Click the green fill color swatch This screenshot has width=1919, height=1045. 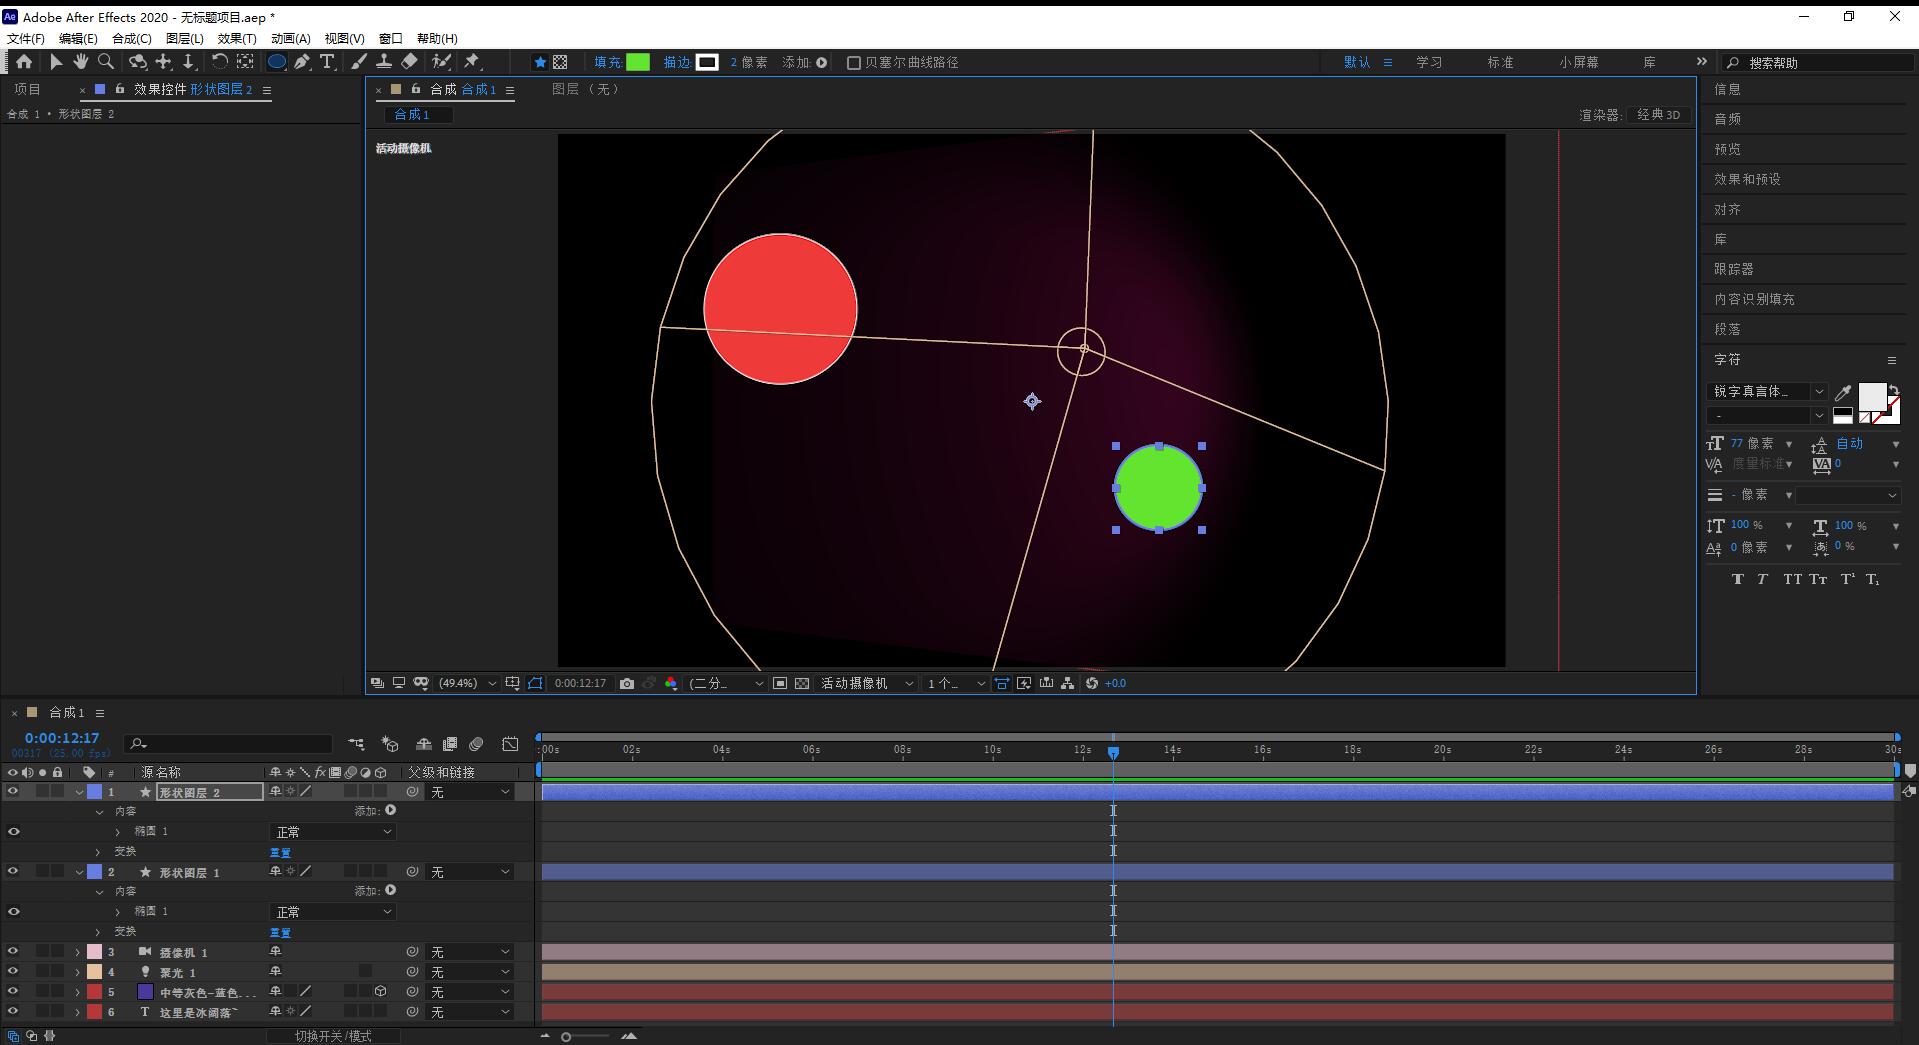(x=637, y=62)
